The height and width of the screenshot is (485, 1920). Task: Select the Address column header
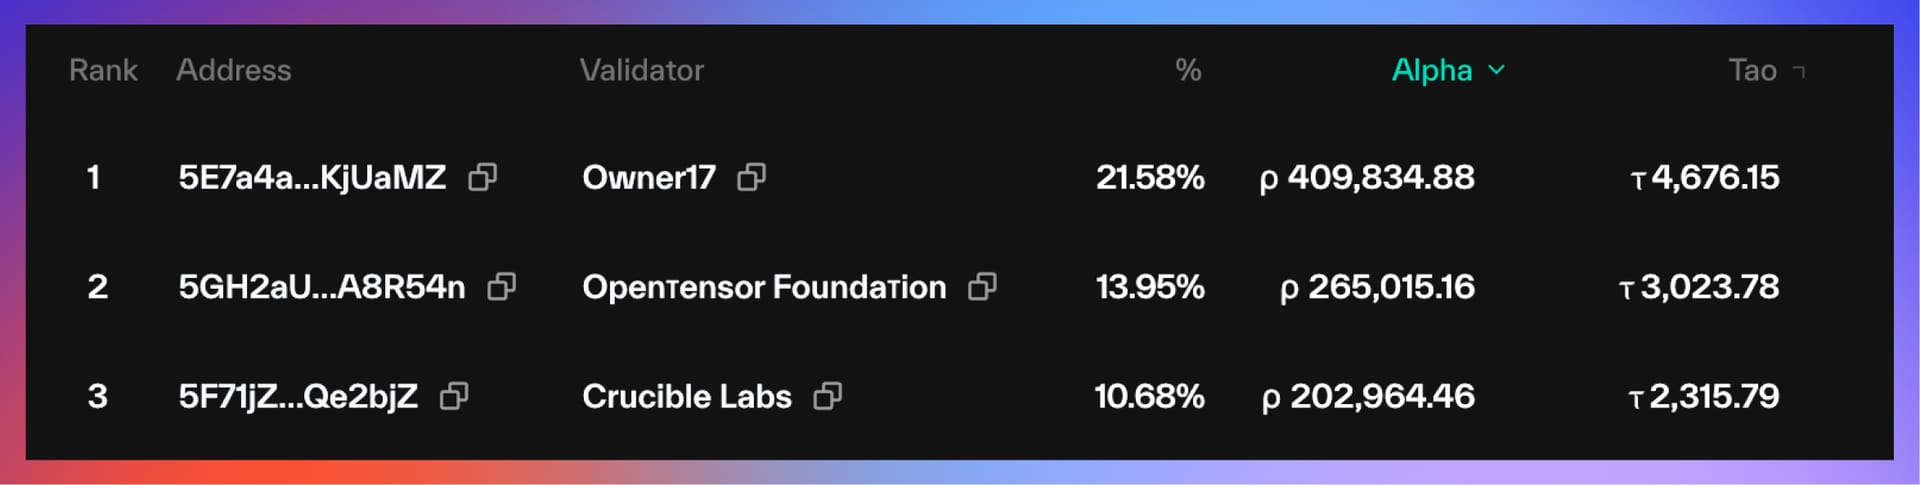(234, 70)
